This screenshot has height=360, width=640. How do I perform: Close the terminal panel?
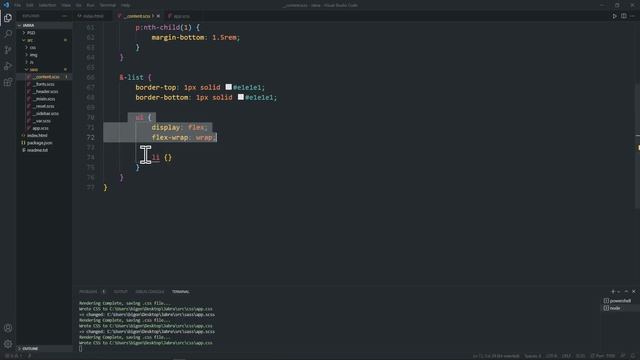[x=633, y=291]
